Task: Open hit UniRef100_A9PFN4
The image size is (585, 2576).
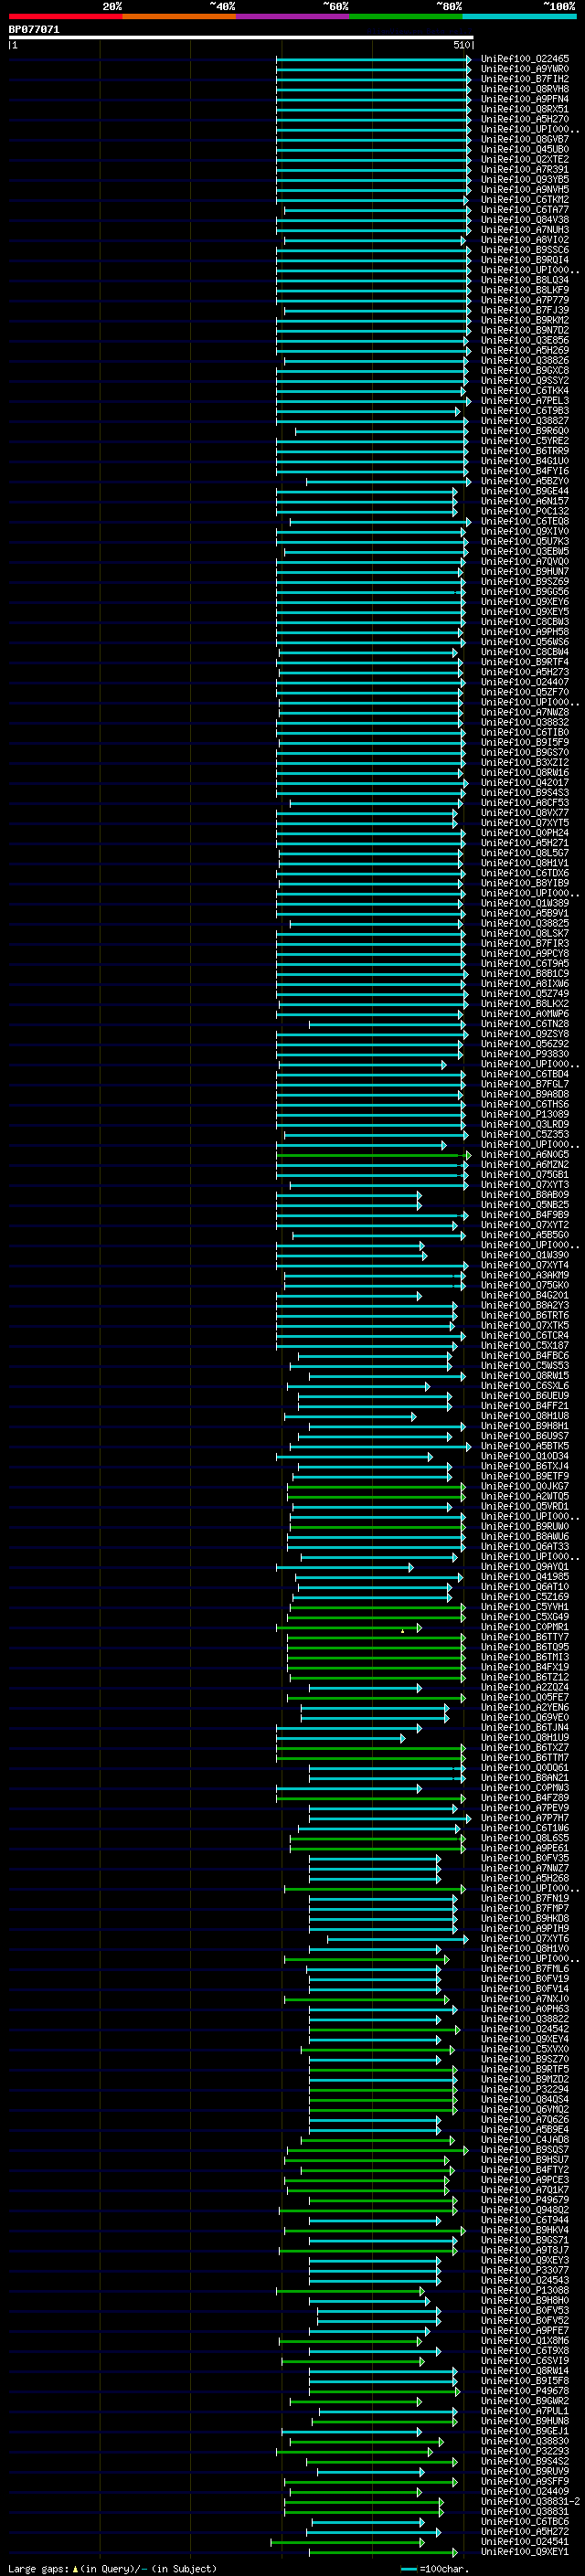Action: pyautogui.click(x=525, y=99)
